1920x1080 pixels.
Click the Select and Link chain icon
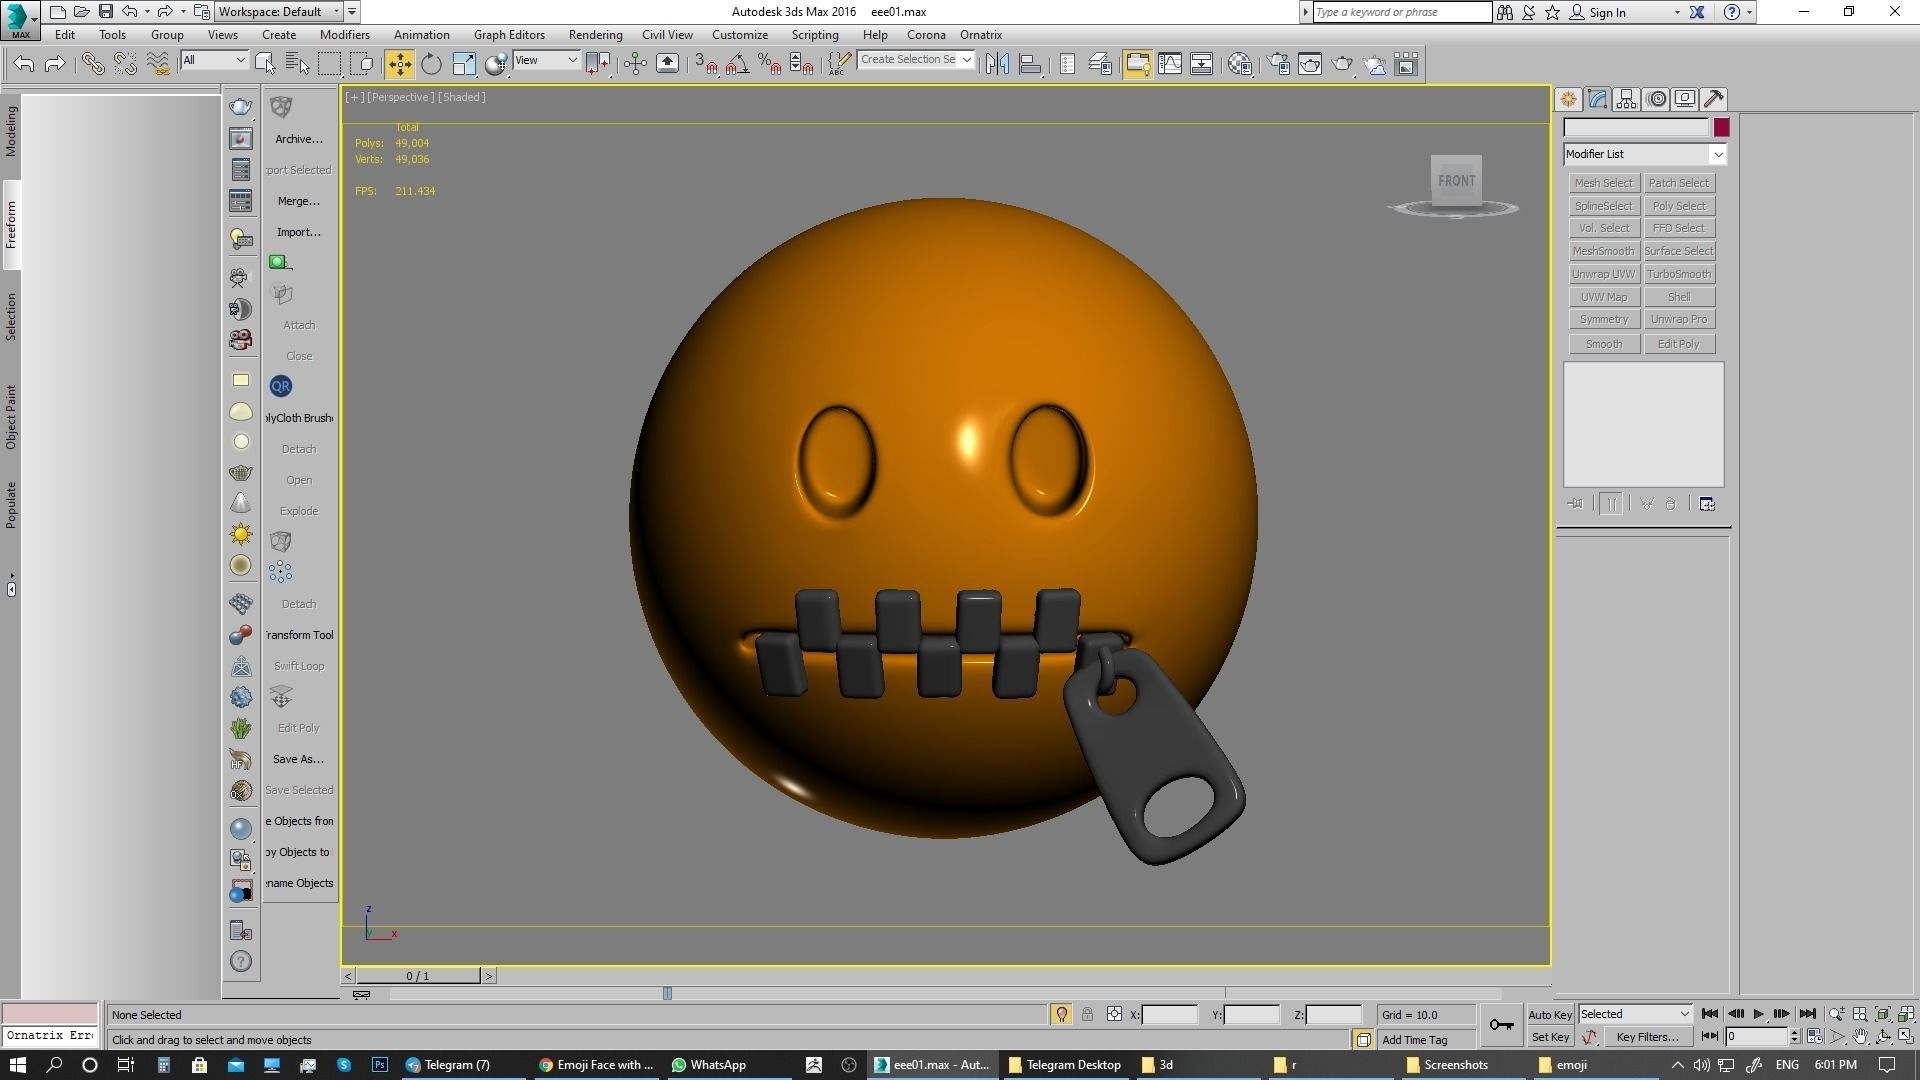pos(93,64)
